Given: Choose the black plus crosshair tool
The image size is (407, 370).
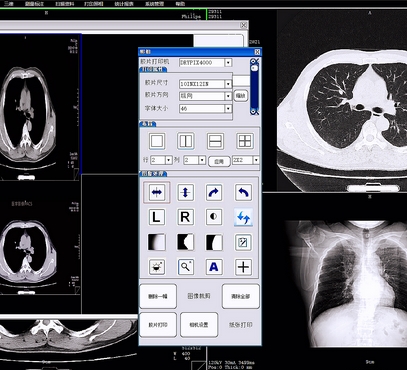Looking at the screenshot, I should (243, 267).
